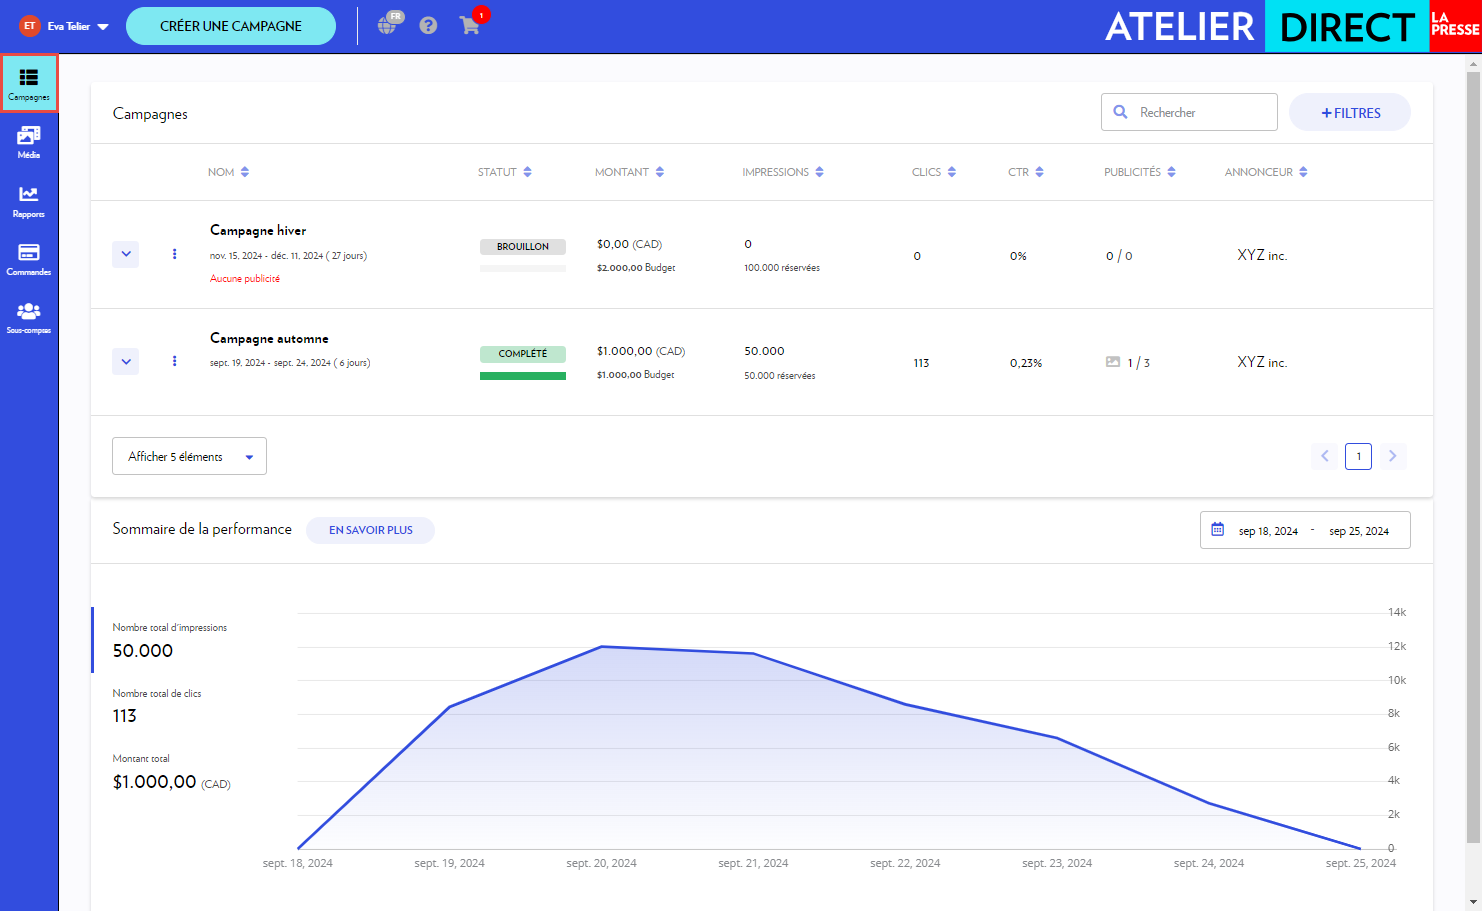1482x911 pixels.
Task: Click En savoir plus button
Action: [371, 530]
